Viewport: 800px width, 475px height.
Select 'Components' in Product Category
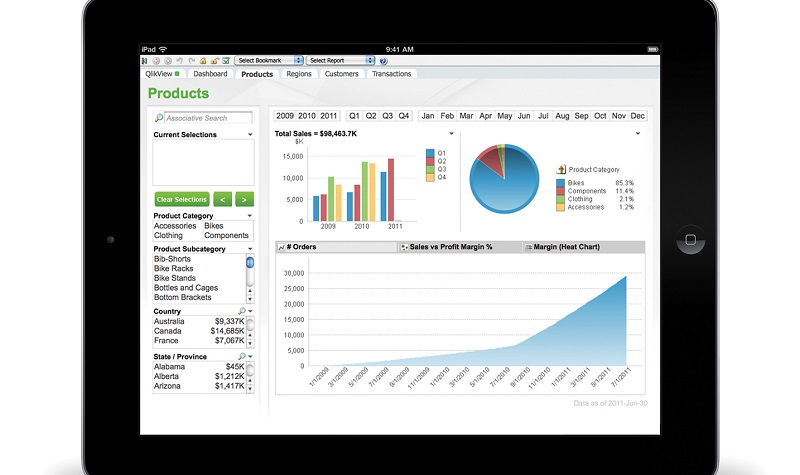tap(226, 236)
